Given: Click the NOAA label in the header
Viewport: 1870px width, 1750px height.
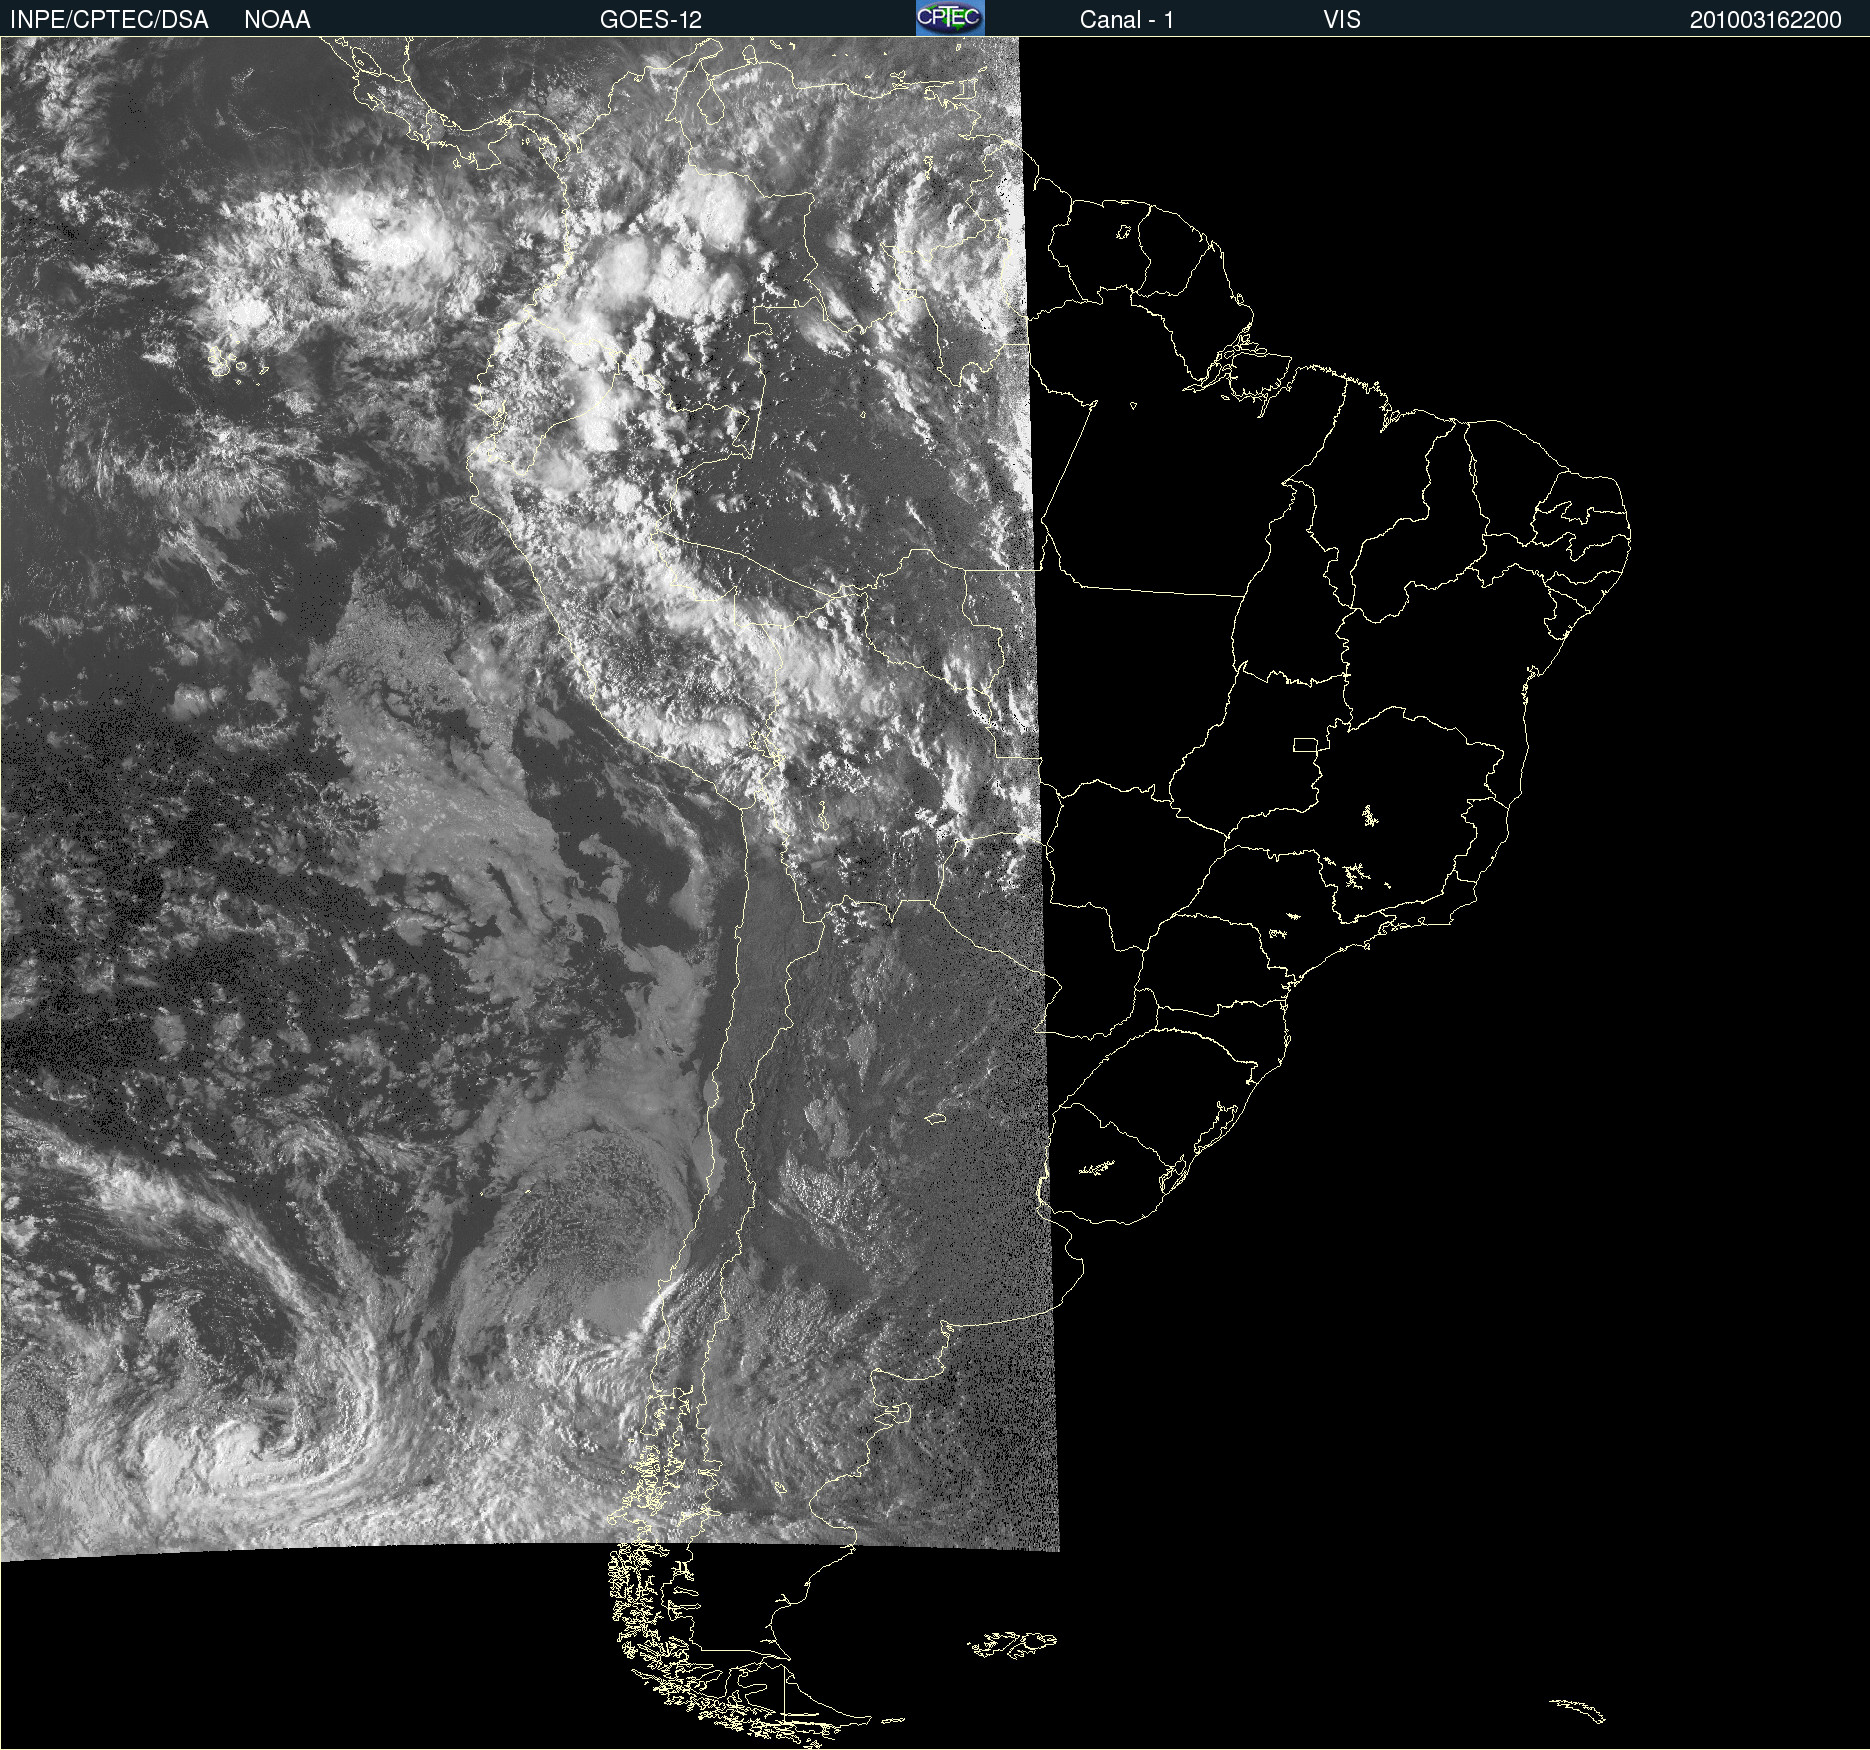Looking at the screenshot, I should (x=277, y=20).
